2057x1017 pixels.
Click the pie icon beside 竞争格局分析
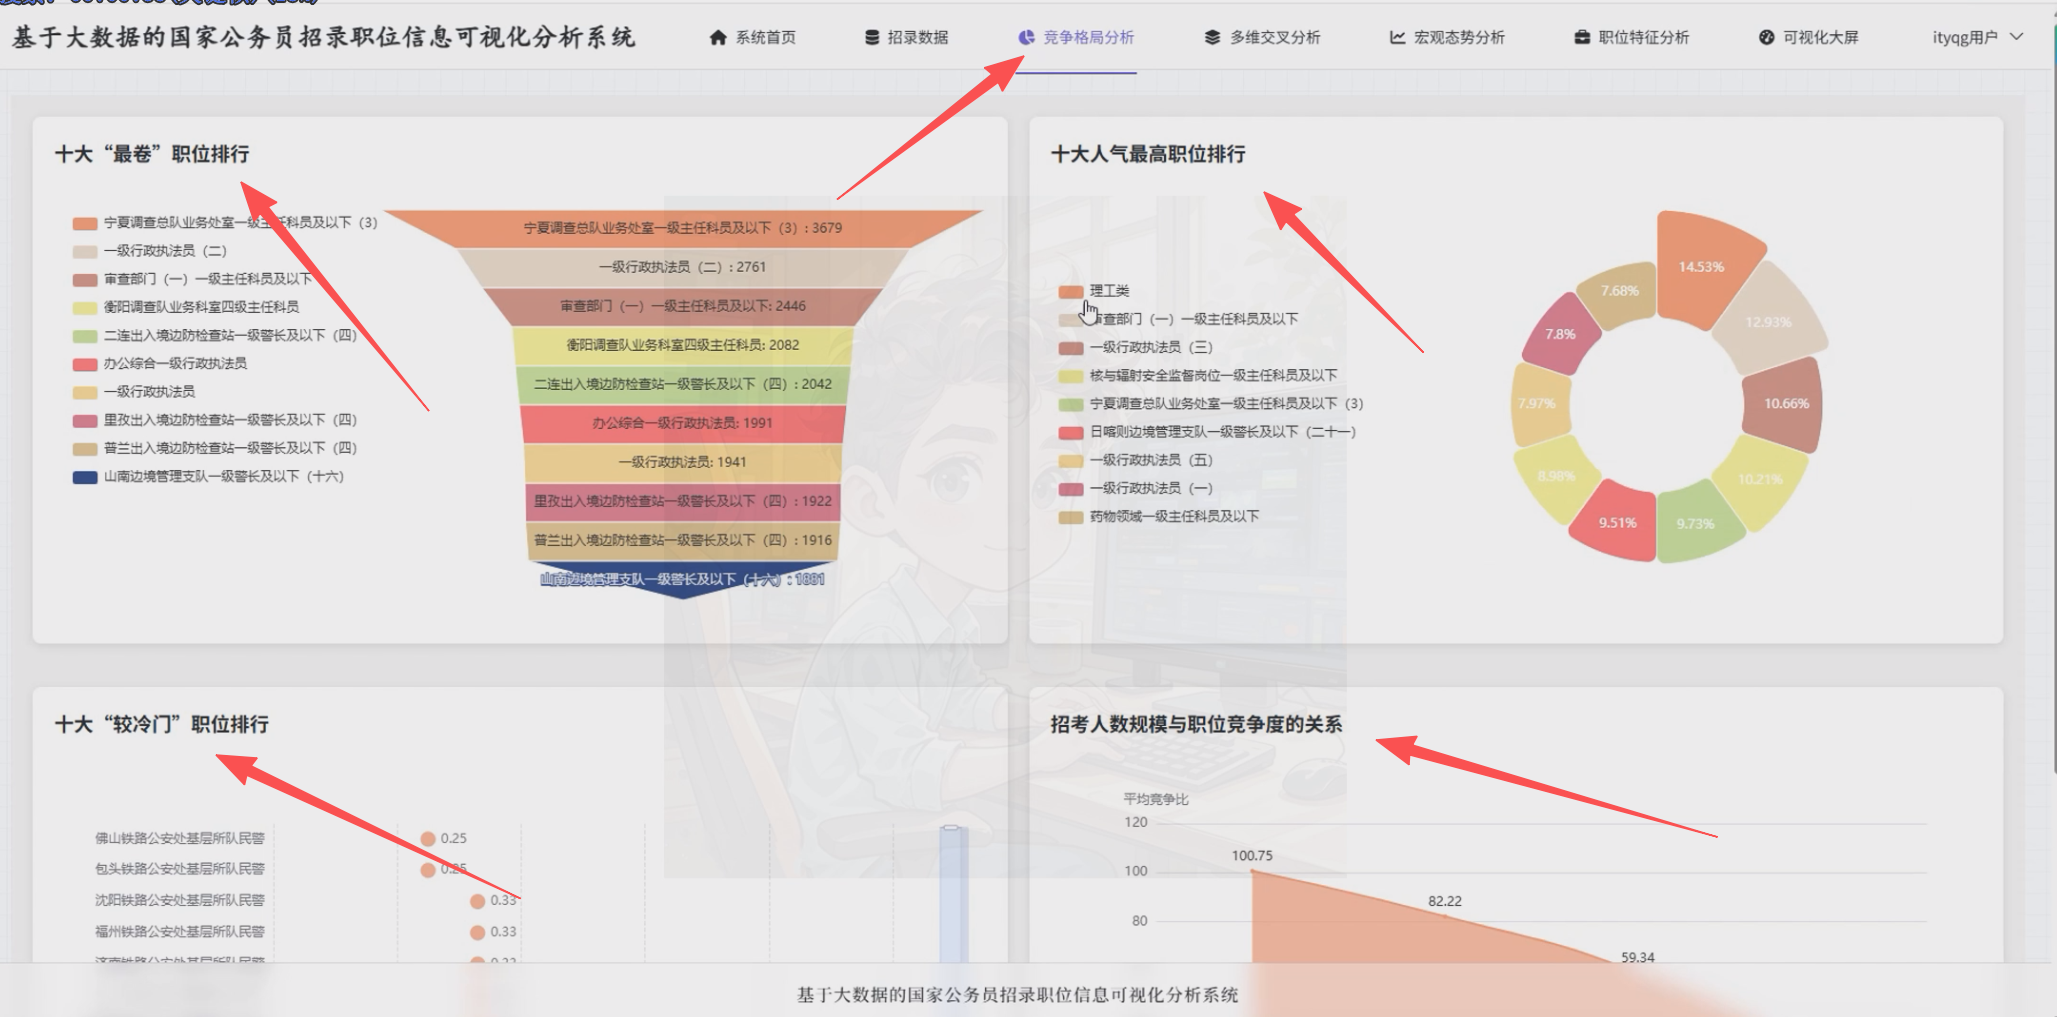click(x=1026, y=38)
